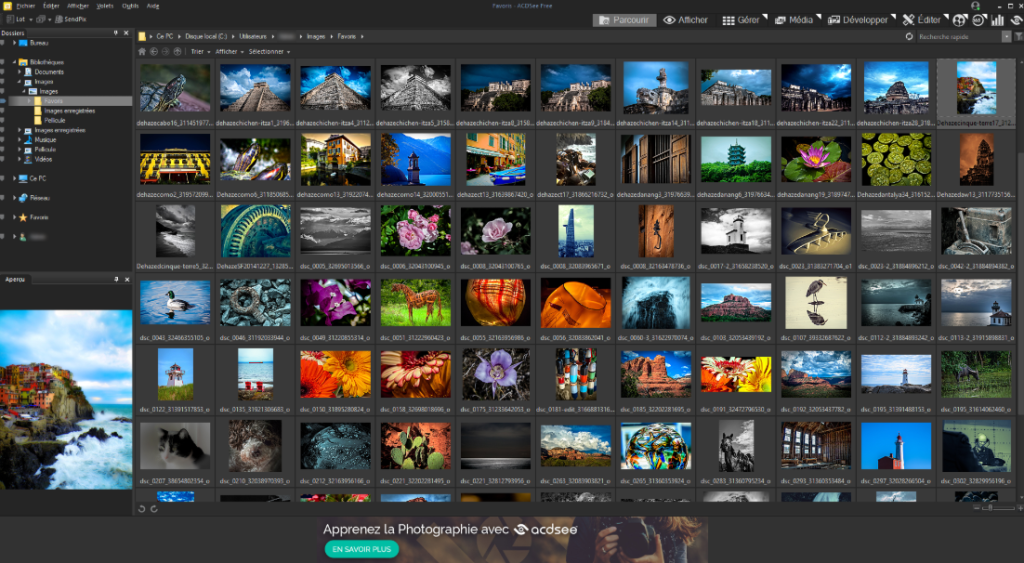Open the Outils menu
The height and width of the screenshot is (563, 1024).
[x=129, y=5]
